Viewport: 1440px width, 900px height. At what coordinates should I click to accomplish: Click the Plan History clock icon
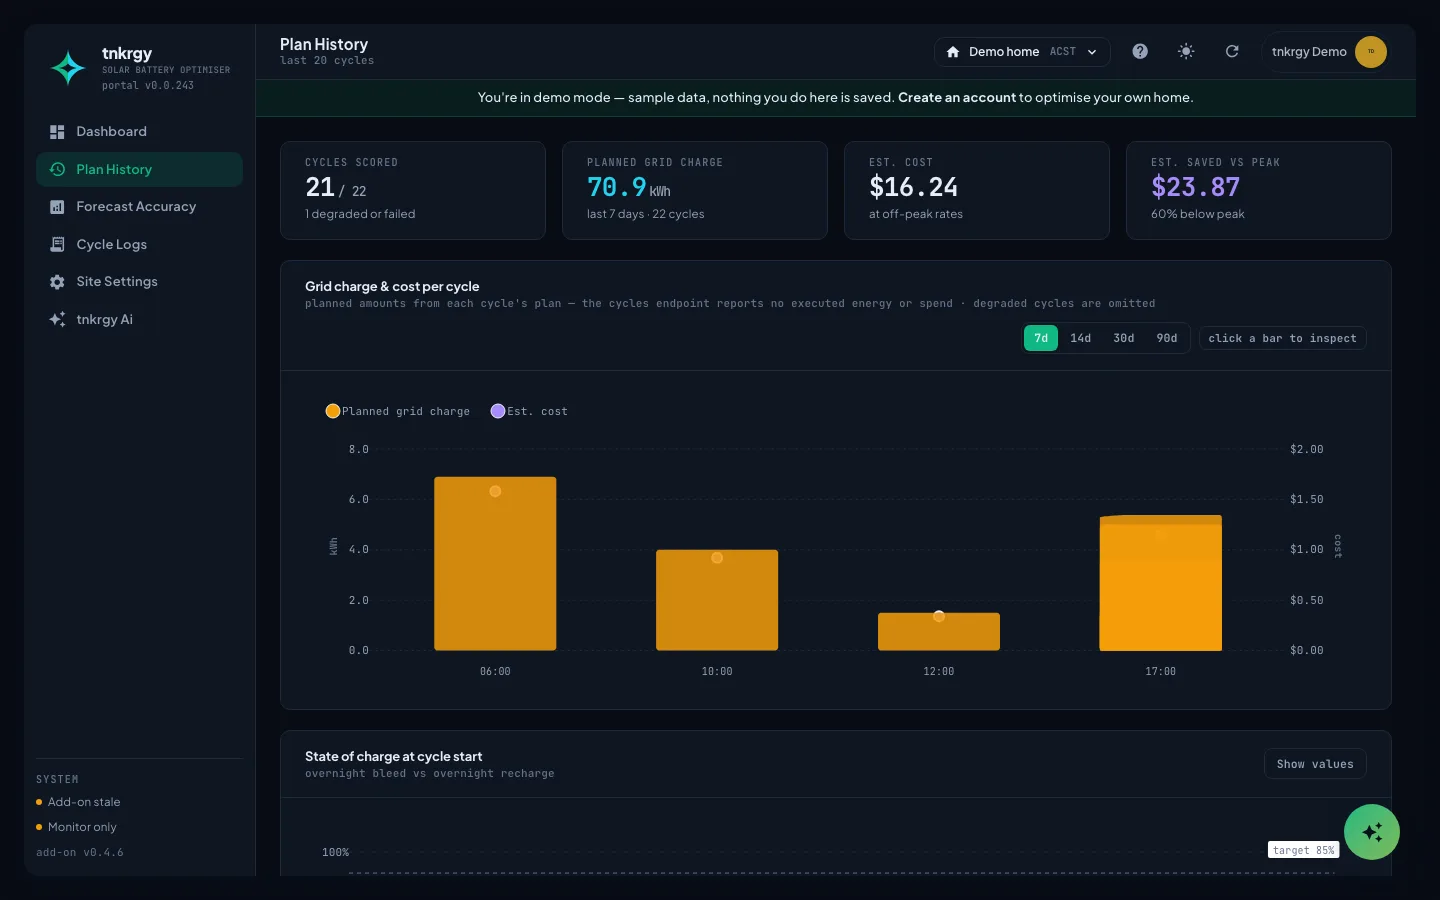point(57,169)
